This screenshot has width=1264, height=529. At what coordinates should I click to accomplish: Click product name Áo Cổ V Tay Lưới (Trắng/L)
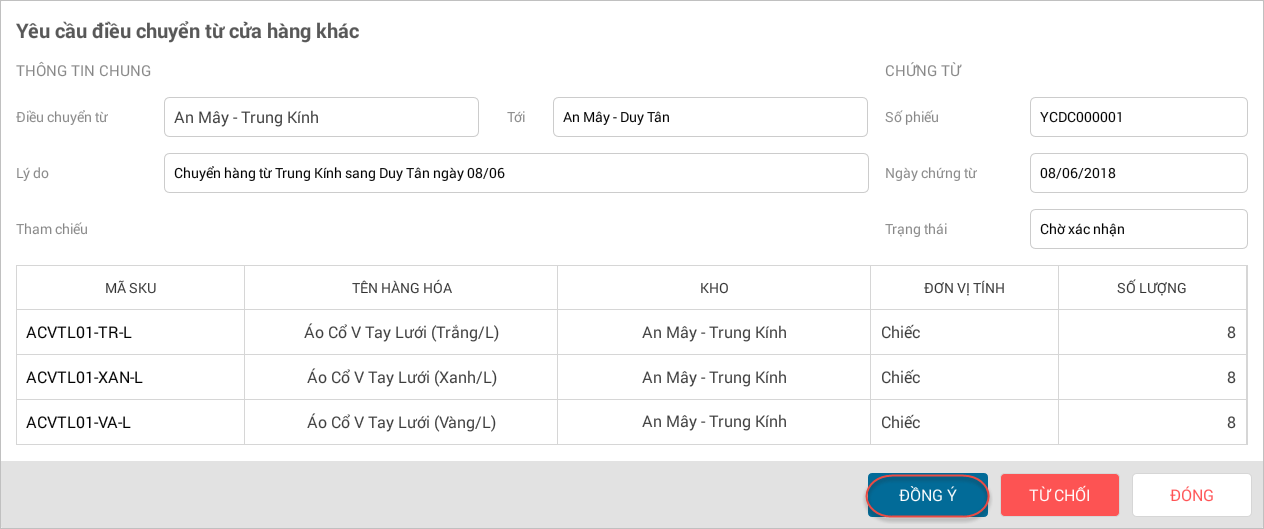pos(401,332)
